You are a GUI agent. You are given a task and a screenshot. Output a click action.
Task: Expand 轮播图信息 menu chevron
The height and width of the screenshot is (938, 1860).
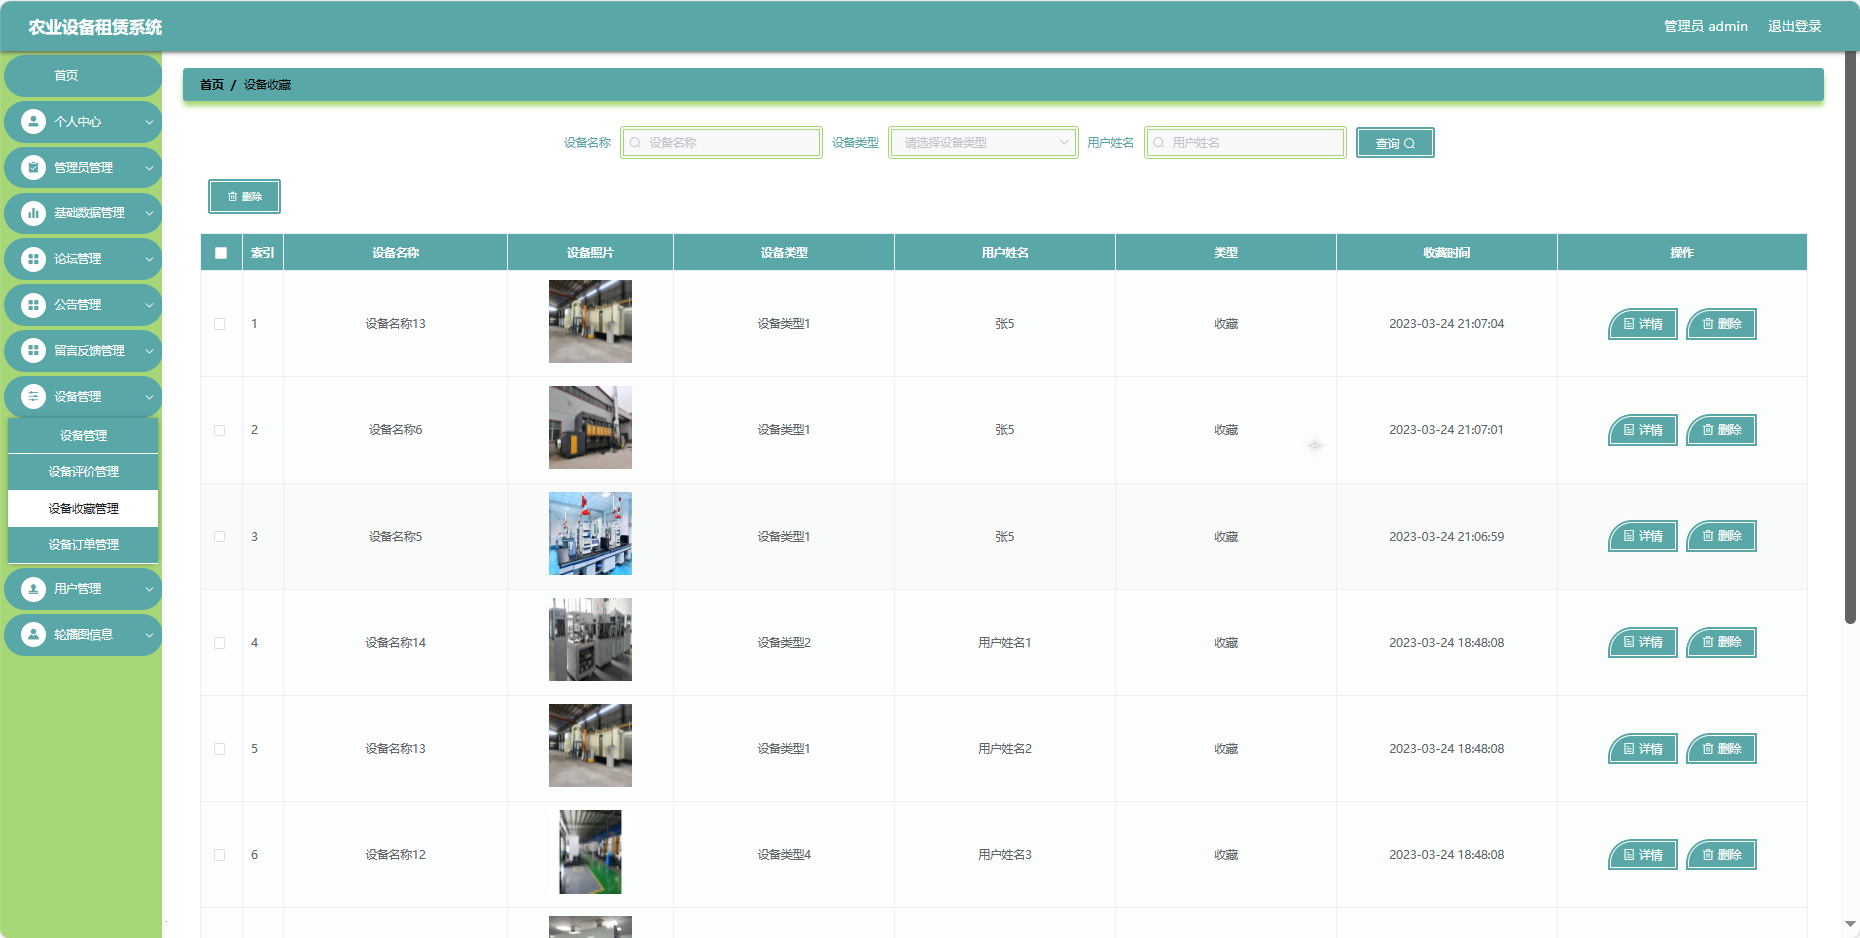[149, 635]
